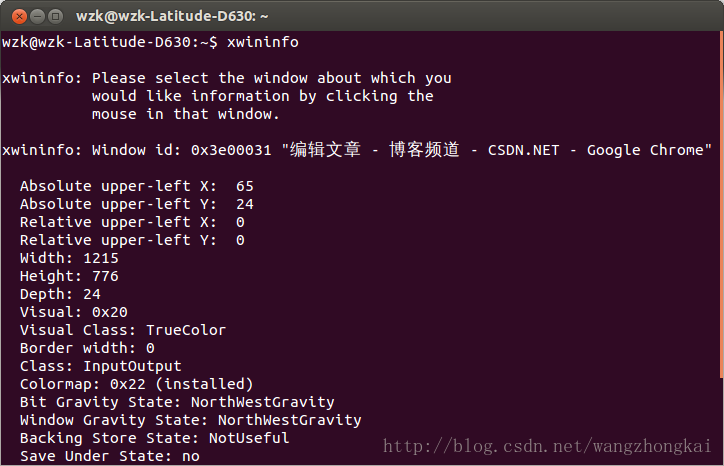The width and height of the screenshot is (724, 466).
Task: Click the window title wzk@wzk-Latitude-D630
Action: point(172,16)
